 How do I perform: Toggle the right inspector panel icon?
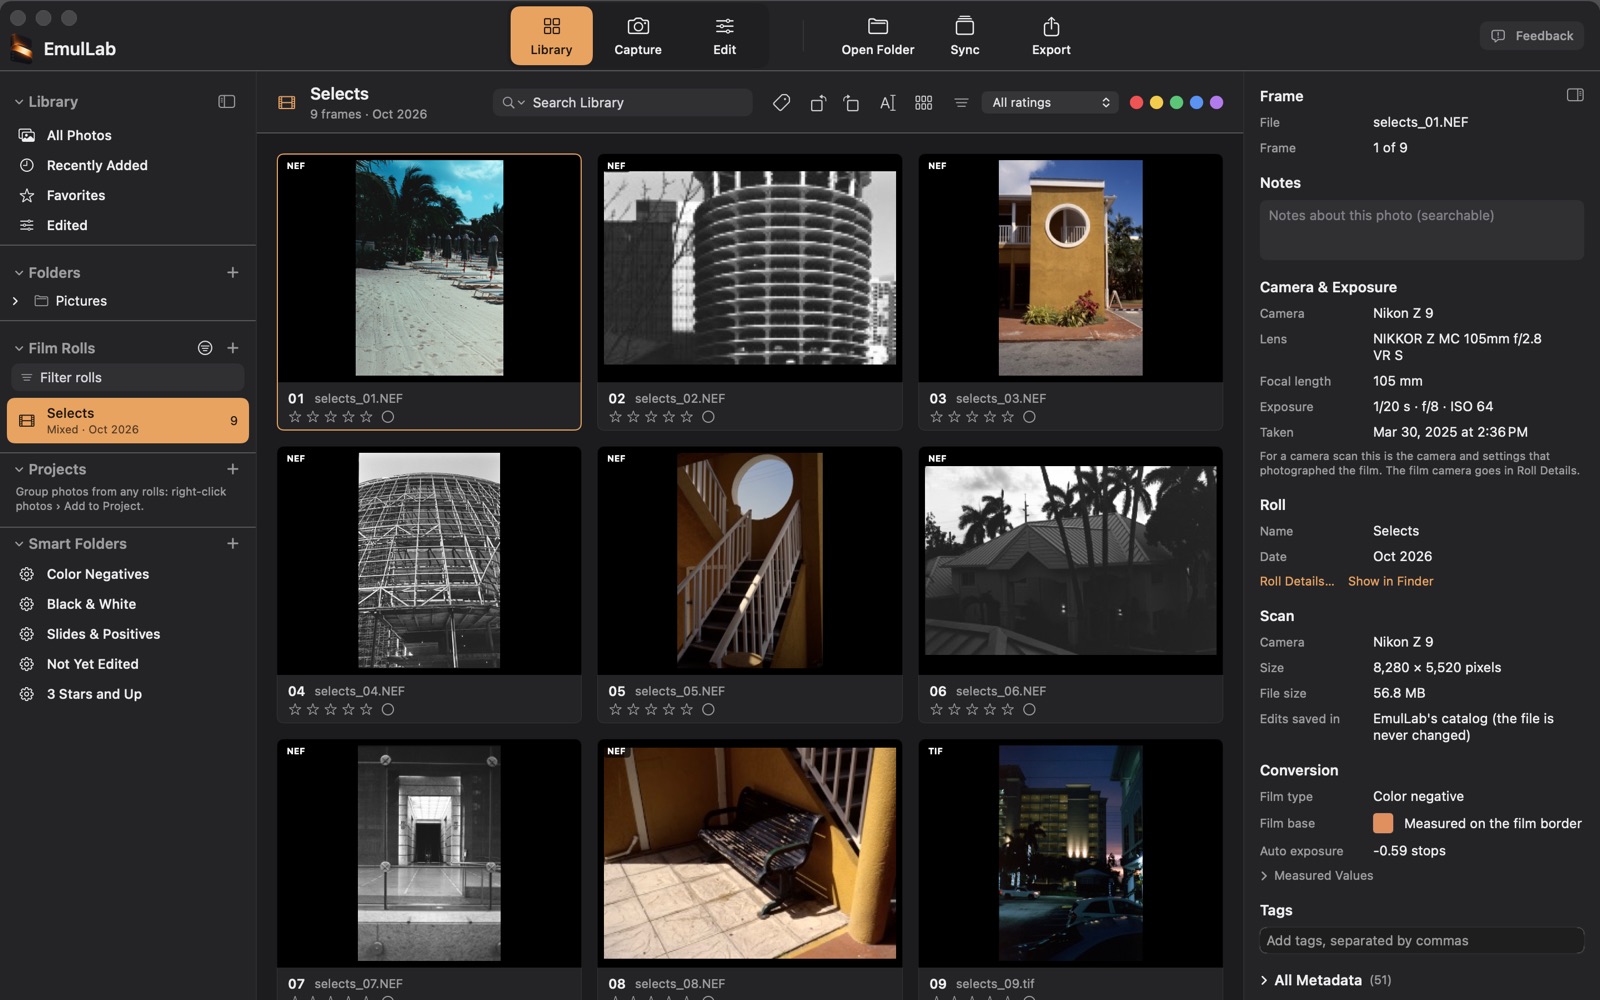coord(1575,95)
